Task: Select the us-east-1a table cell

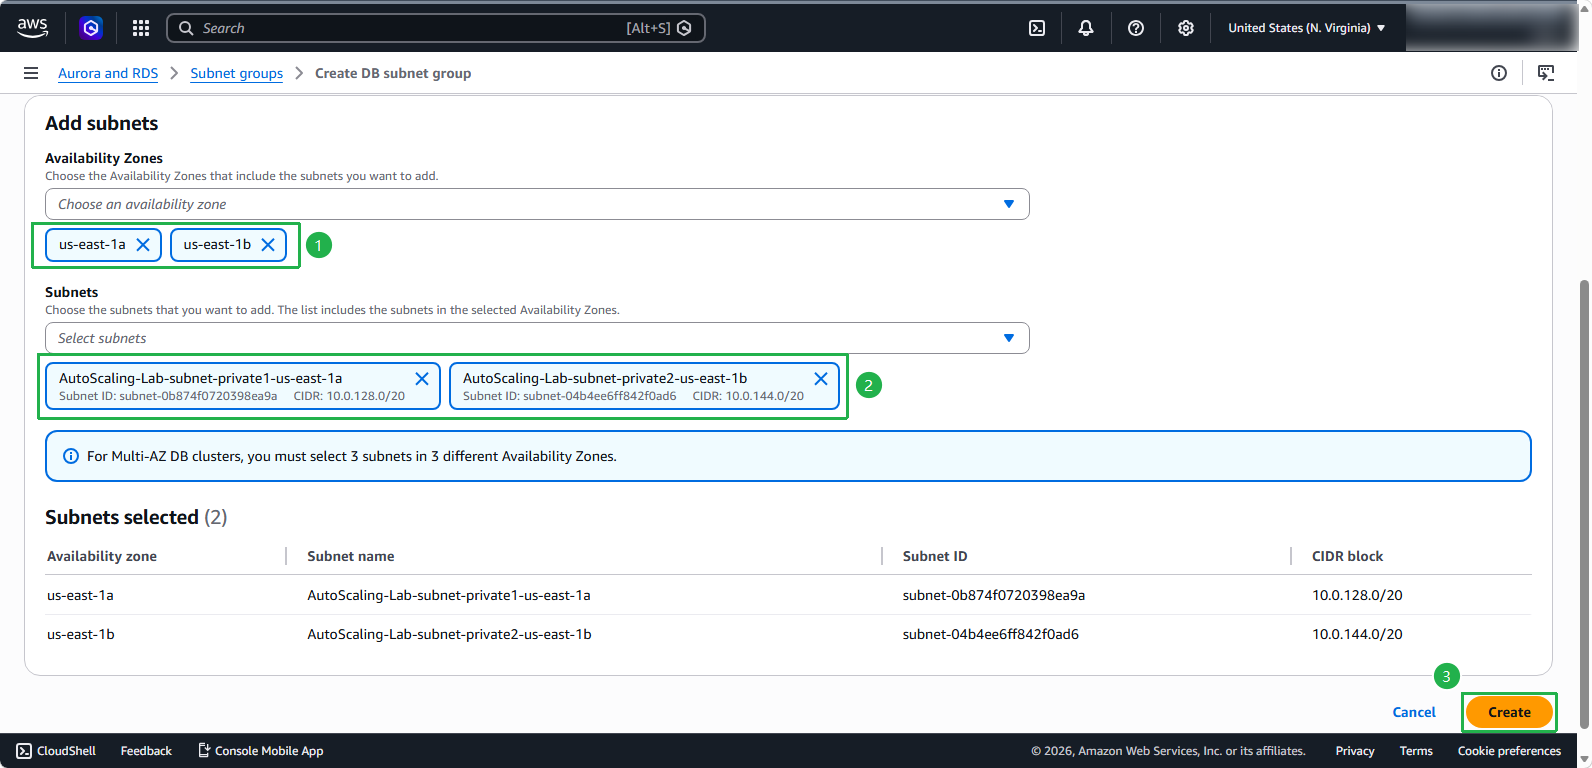Action: coord(80,595)
